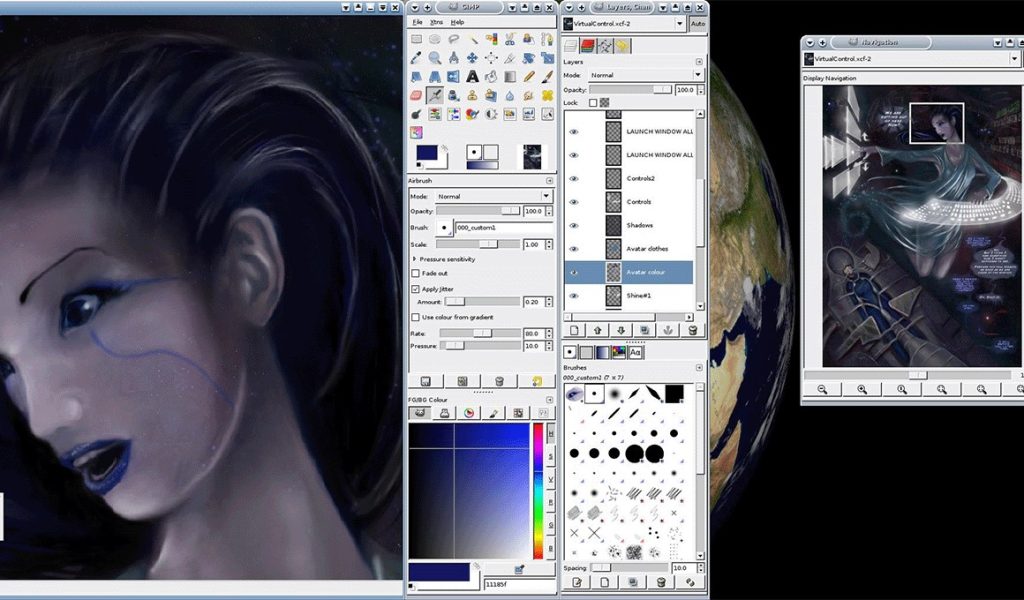The image size is (1024, 600).
Task: Select the Paintbrush tool
Action: 545,77
